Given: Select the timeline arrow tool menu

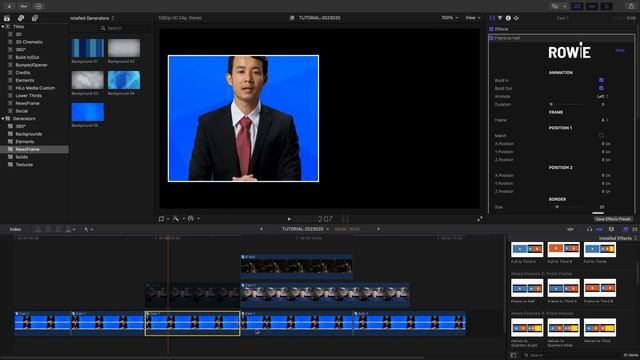Looking at the screenshot, I should pos(88,229).
